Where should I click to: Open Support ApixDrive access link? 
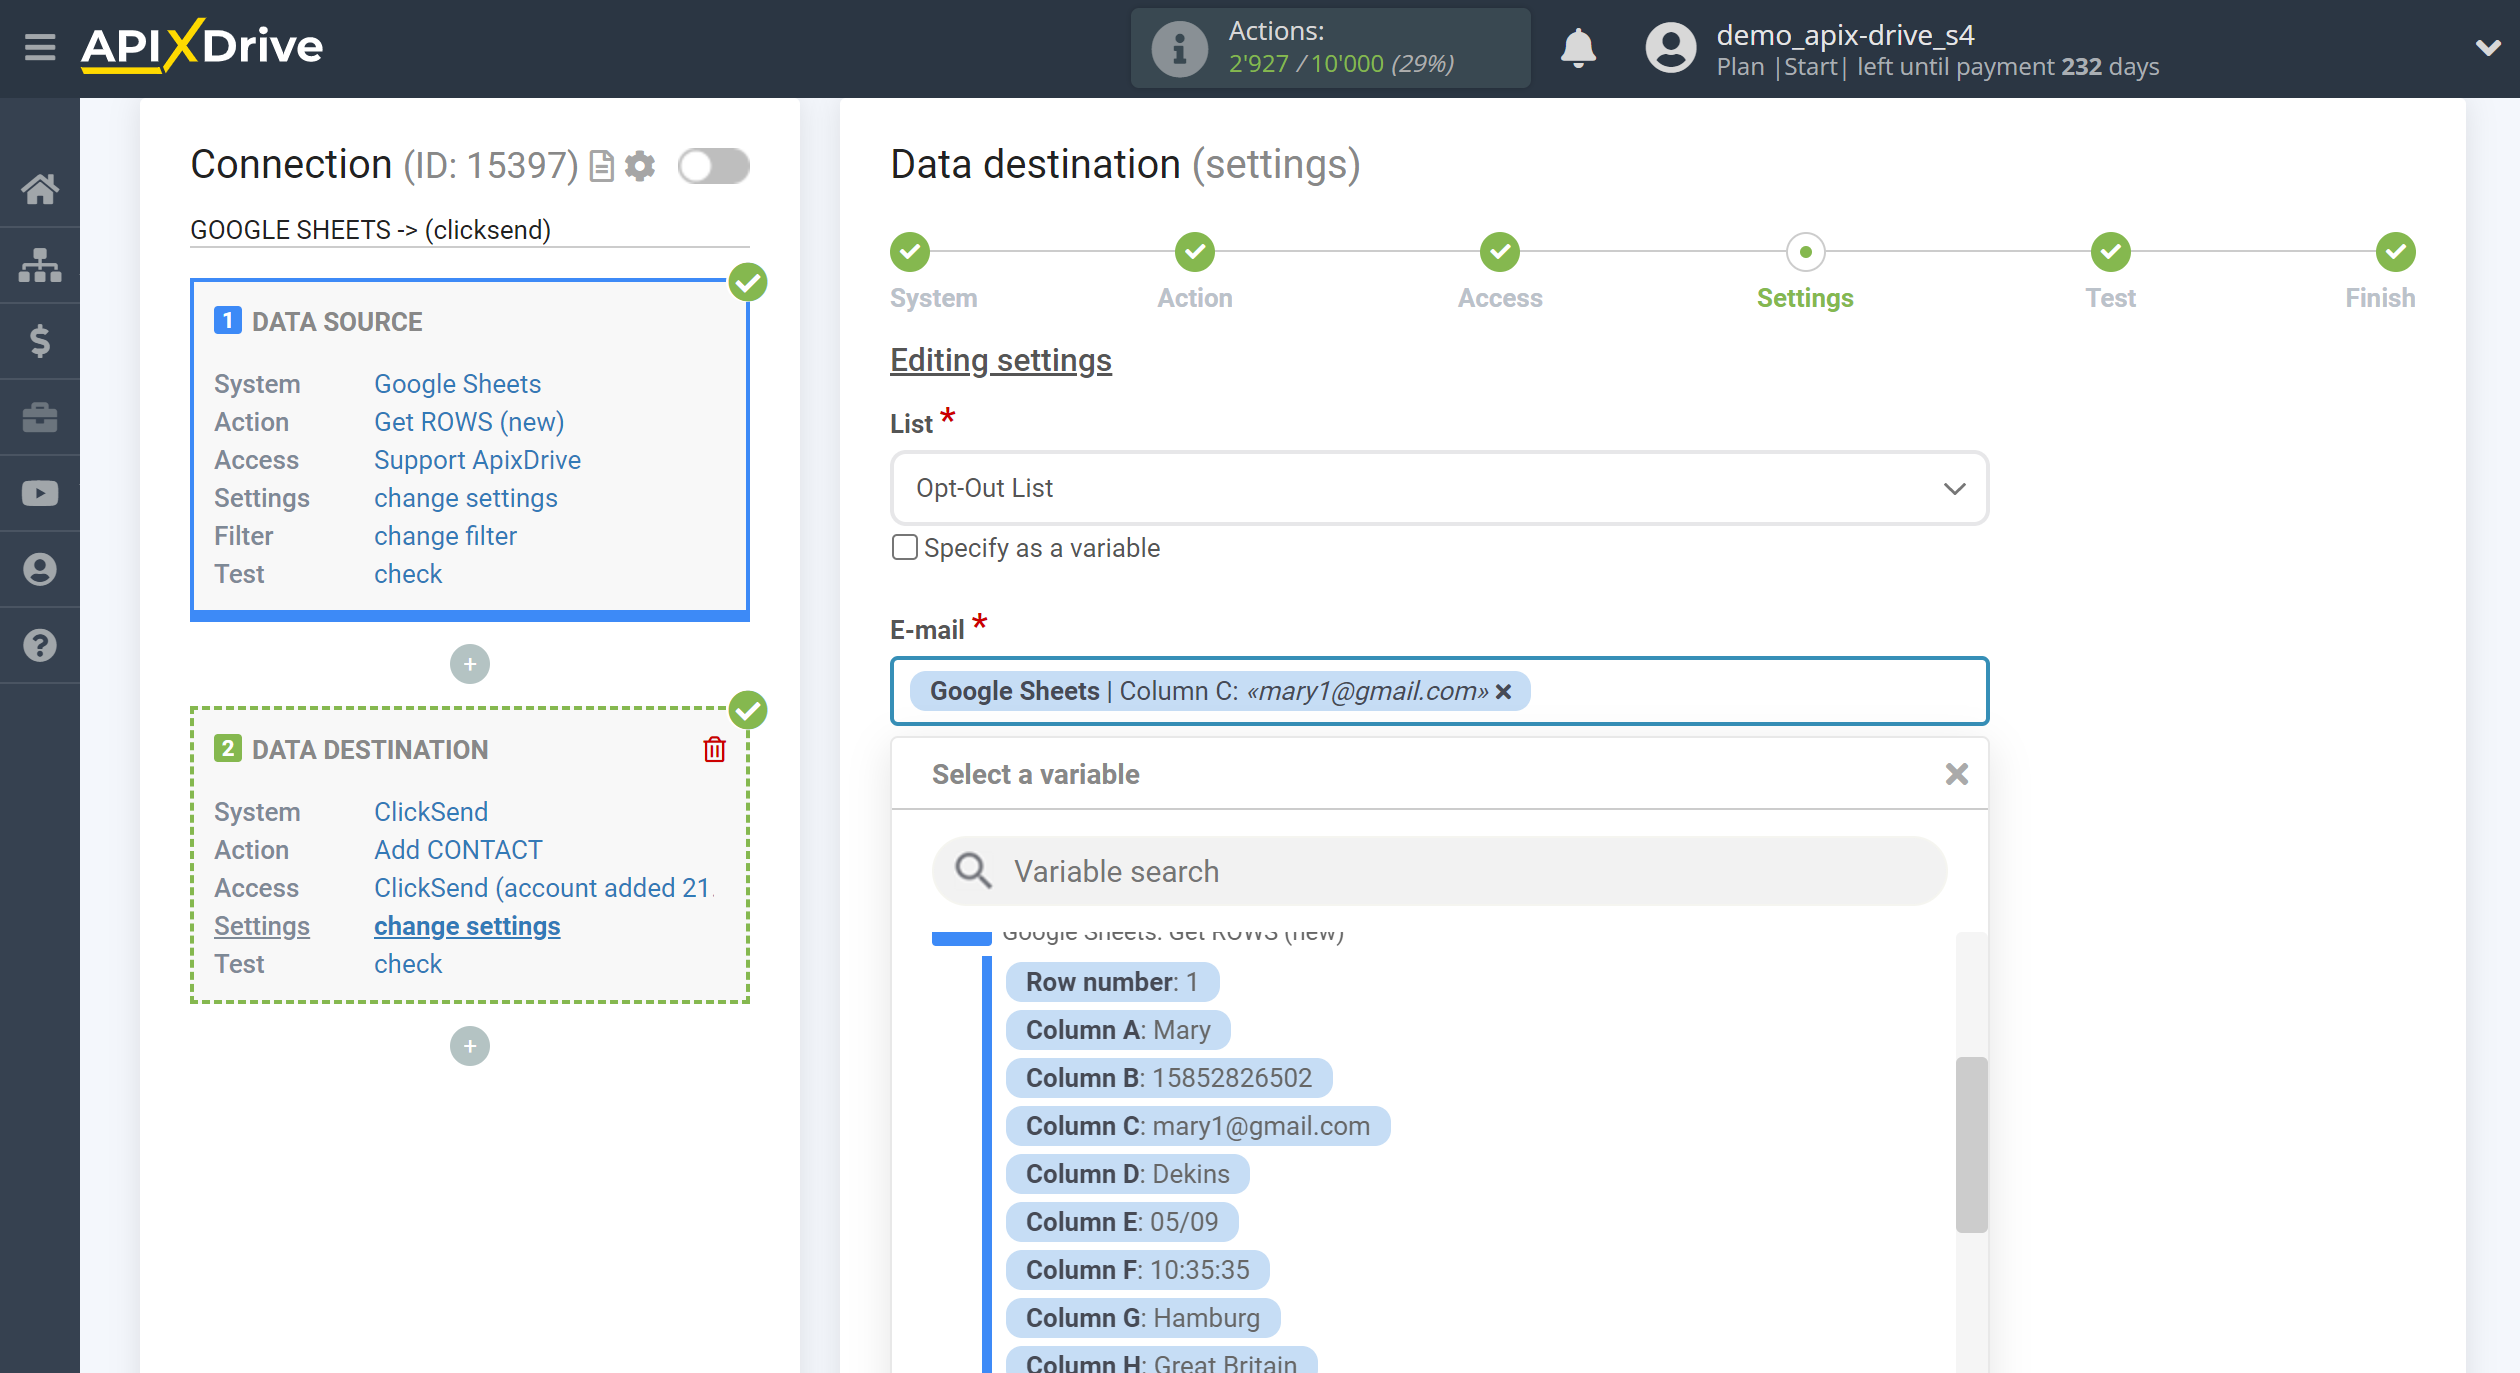tap(477, 460)
